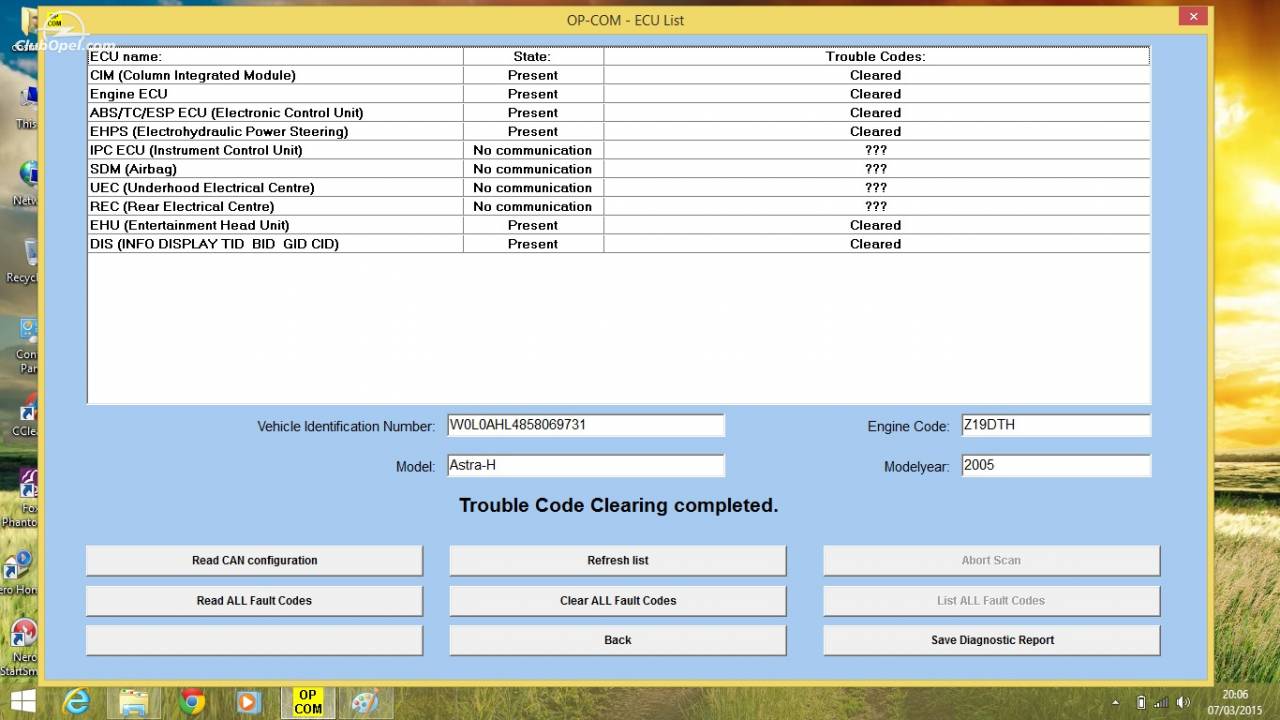This screenshot has height=720, width=1280.
Task: Click the 'ECU name:' column header
Action: 275,56
